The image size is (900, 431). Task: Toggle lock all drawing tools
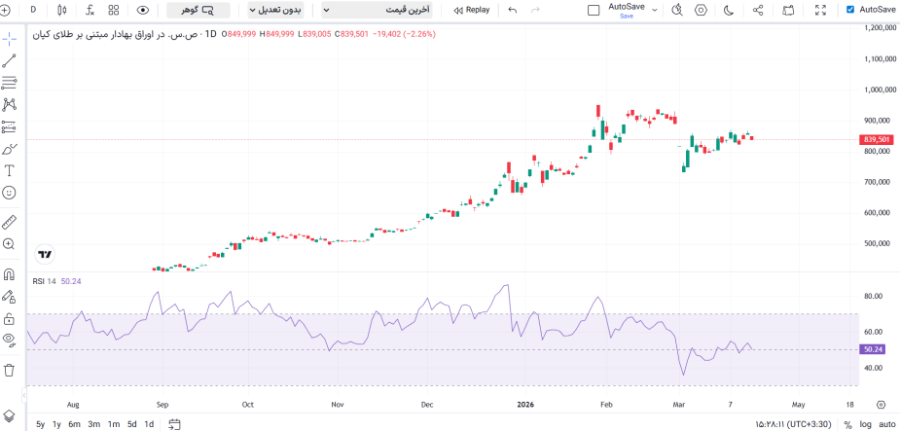tap(9, 318)
